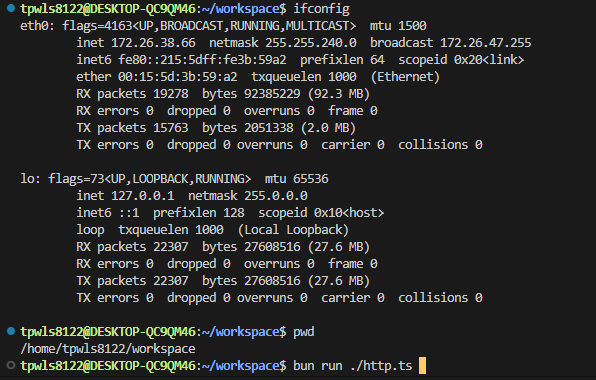The image size is (596, 380).
Task: Click broadcast address 172.26.47.255
Action: [x=485, y=43]
